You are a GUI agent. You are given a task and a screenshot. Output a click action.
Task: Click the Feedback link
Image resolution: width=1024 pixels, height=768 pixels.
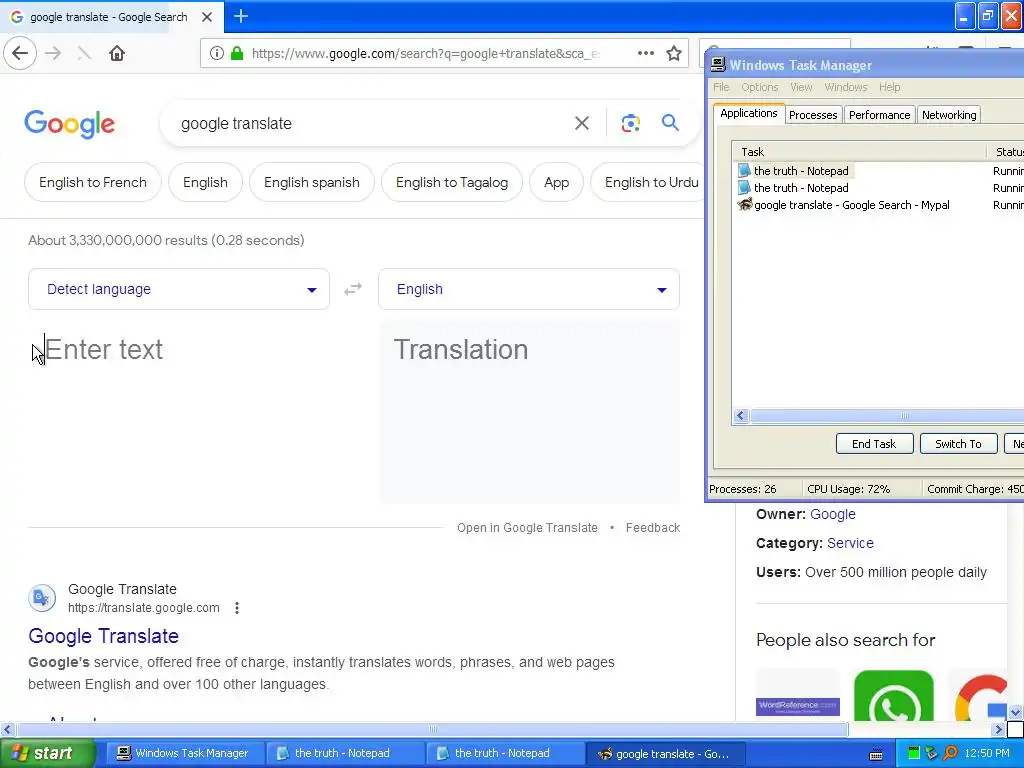(652, 528)
